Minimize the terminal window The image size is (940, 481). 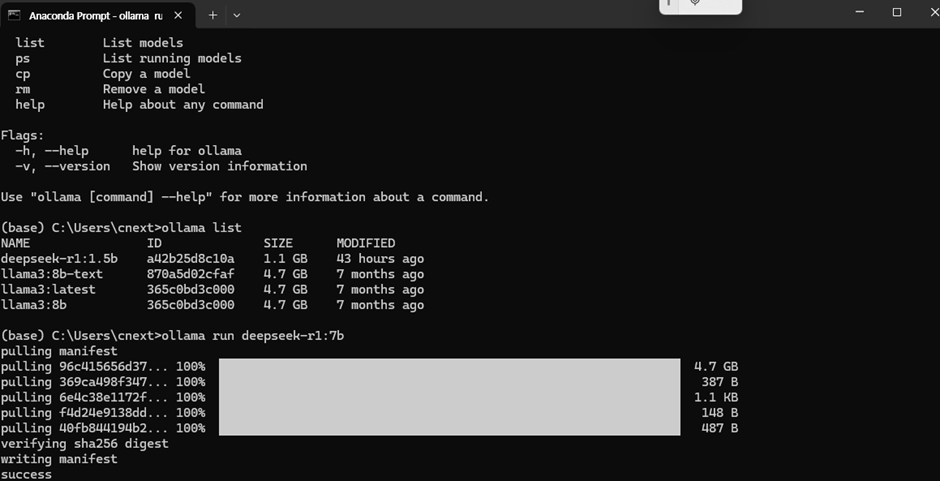click(860, 12)
